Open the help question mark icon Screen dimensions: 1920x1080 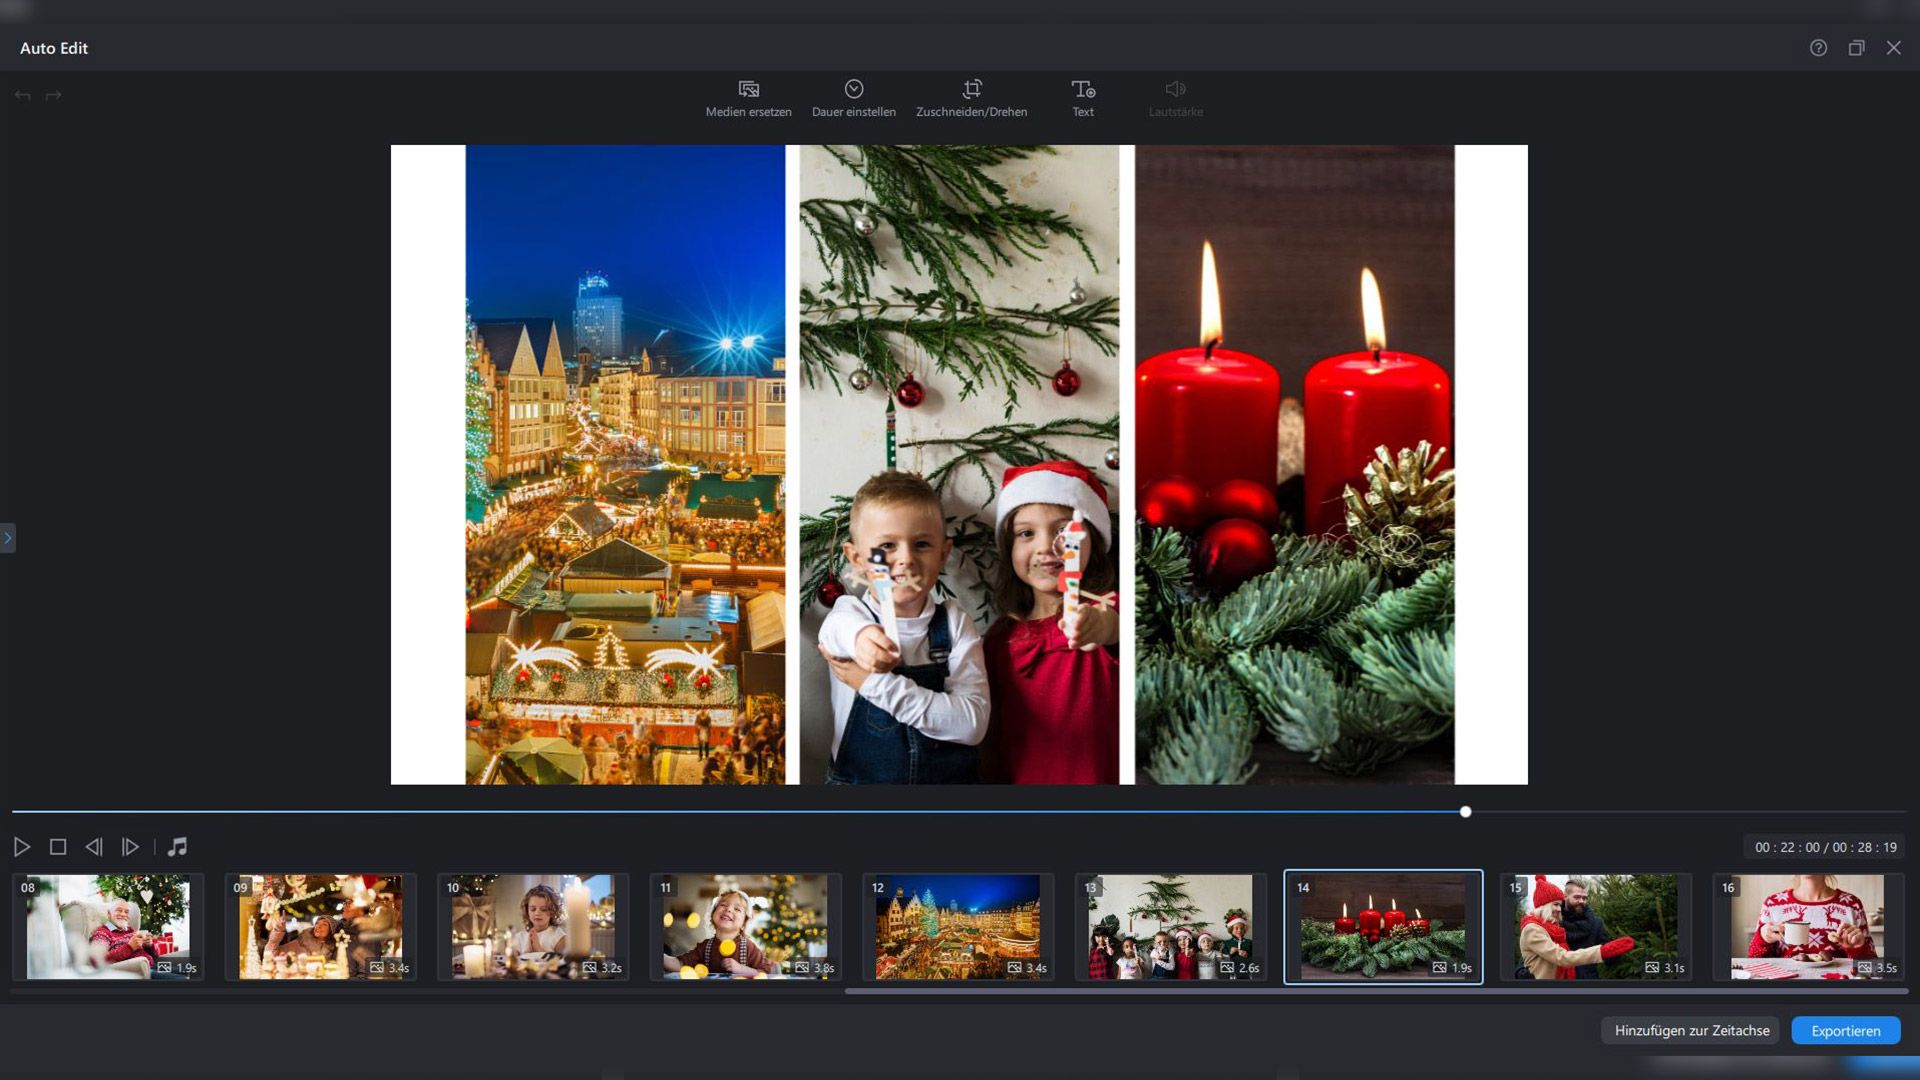[x=1818, y=48]
